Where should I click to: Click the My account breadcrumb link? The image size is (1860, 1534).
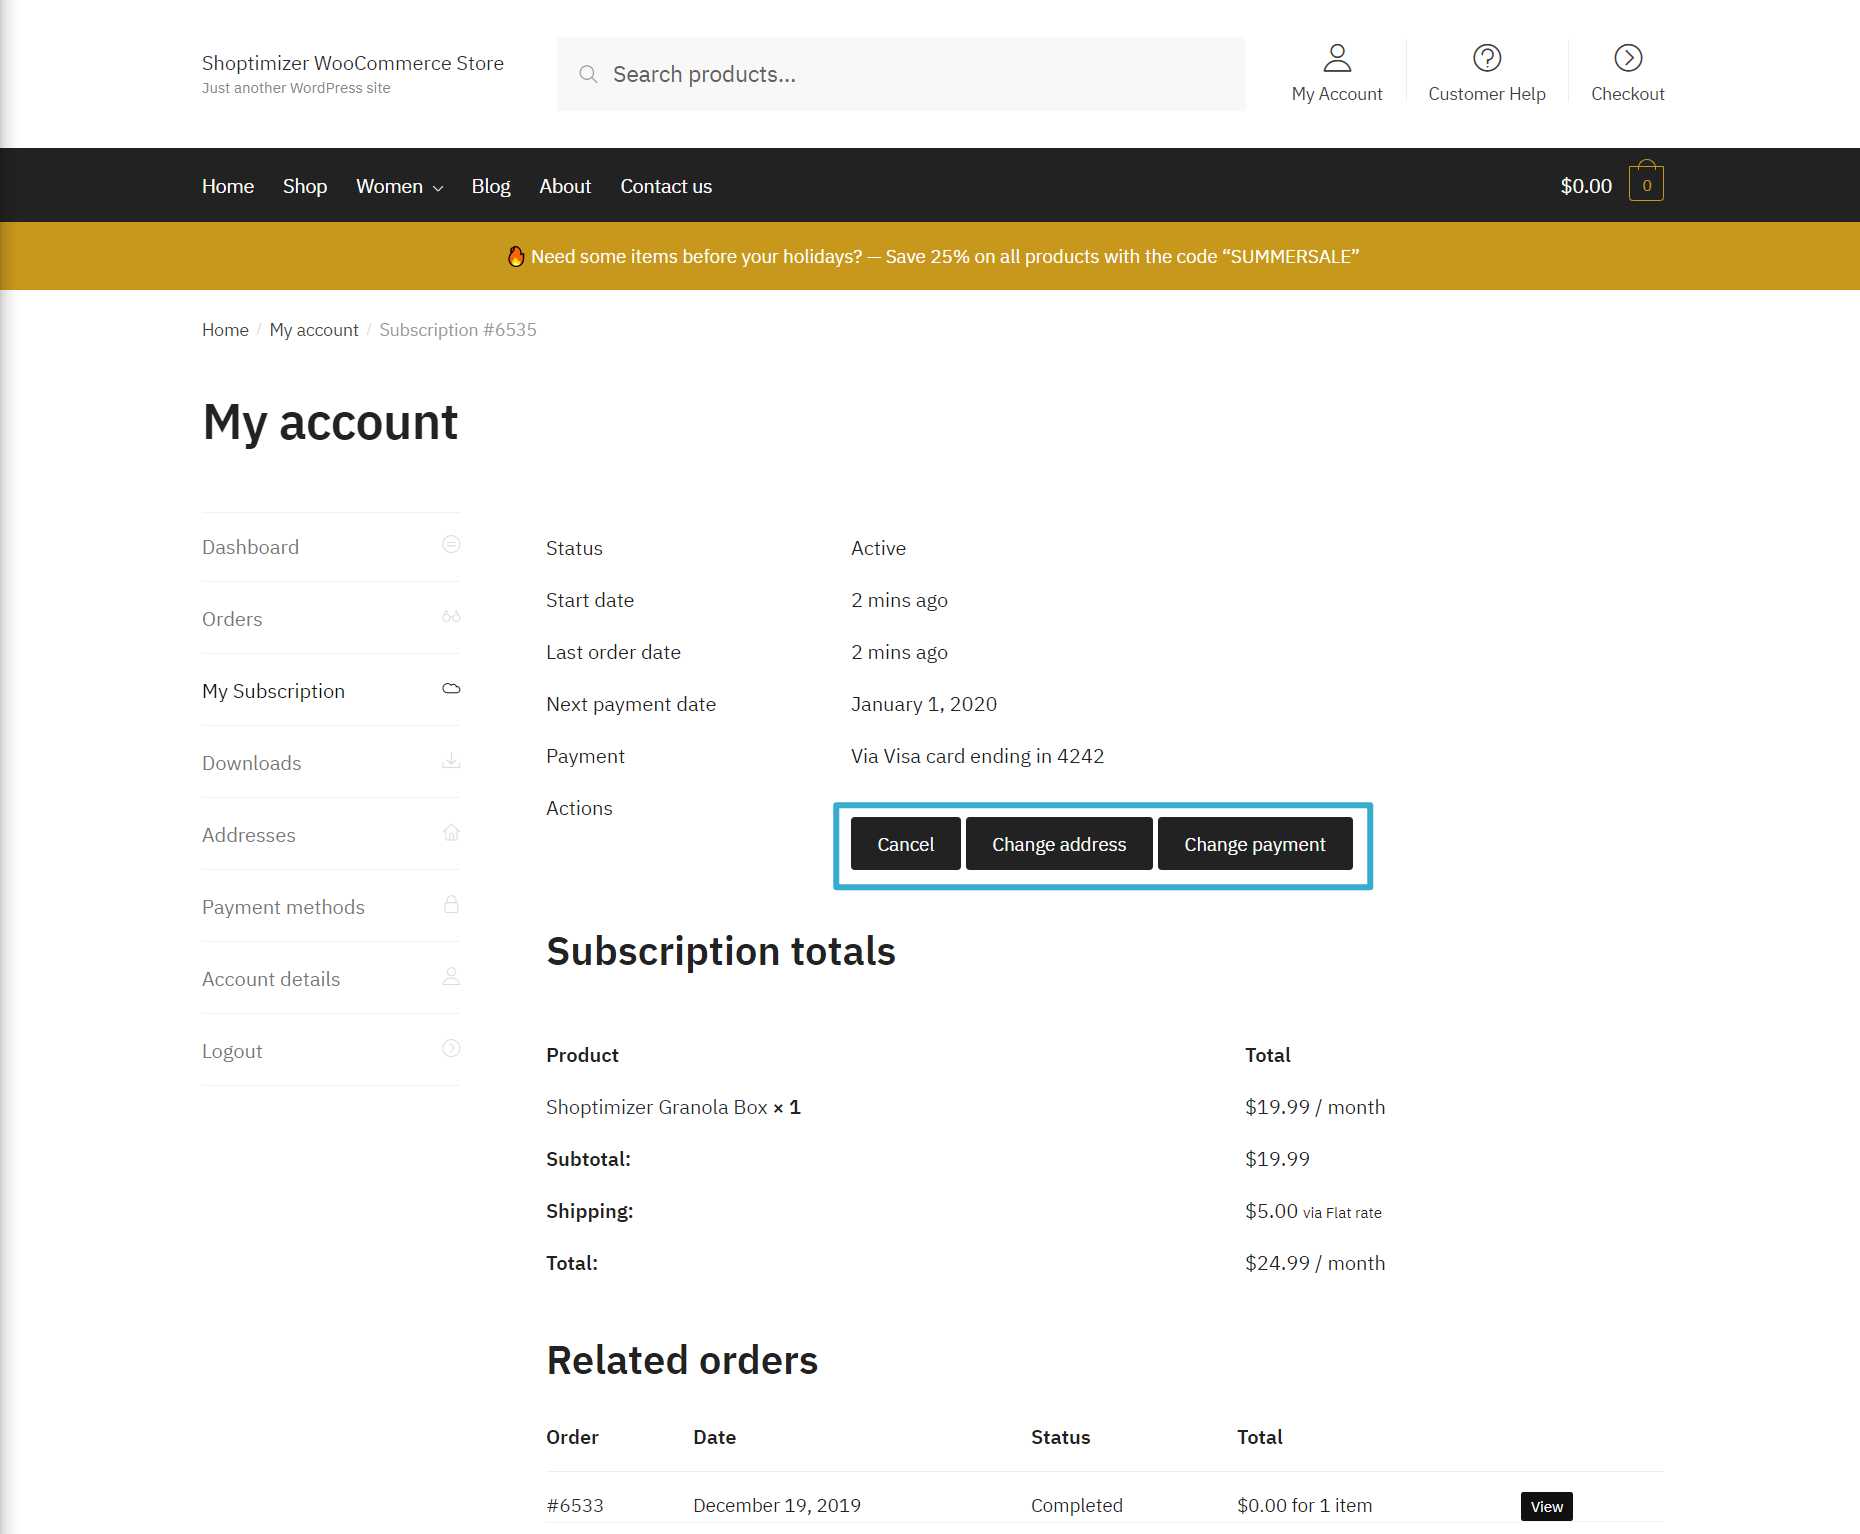(x=314, y=330)
